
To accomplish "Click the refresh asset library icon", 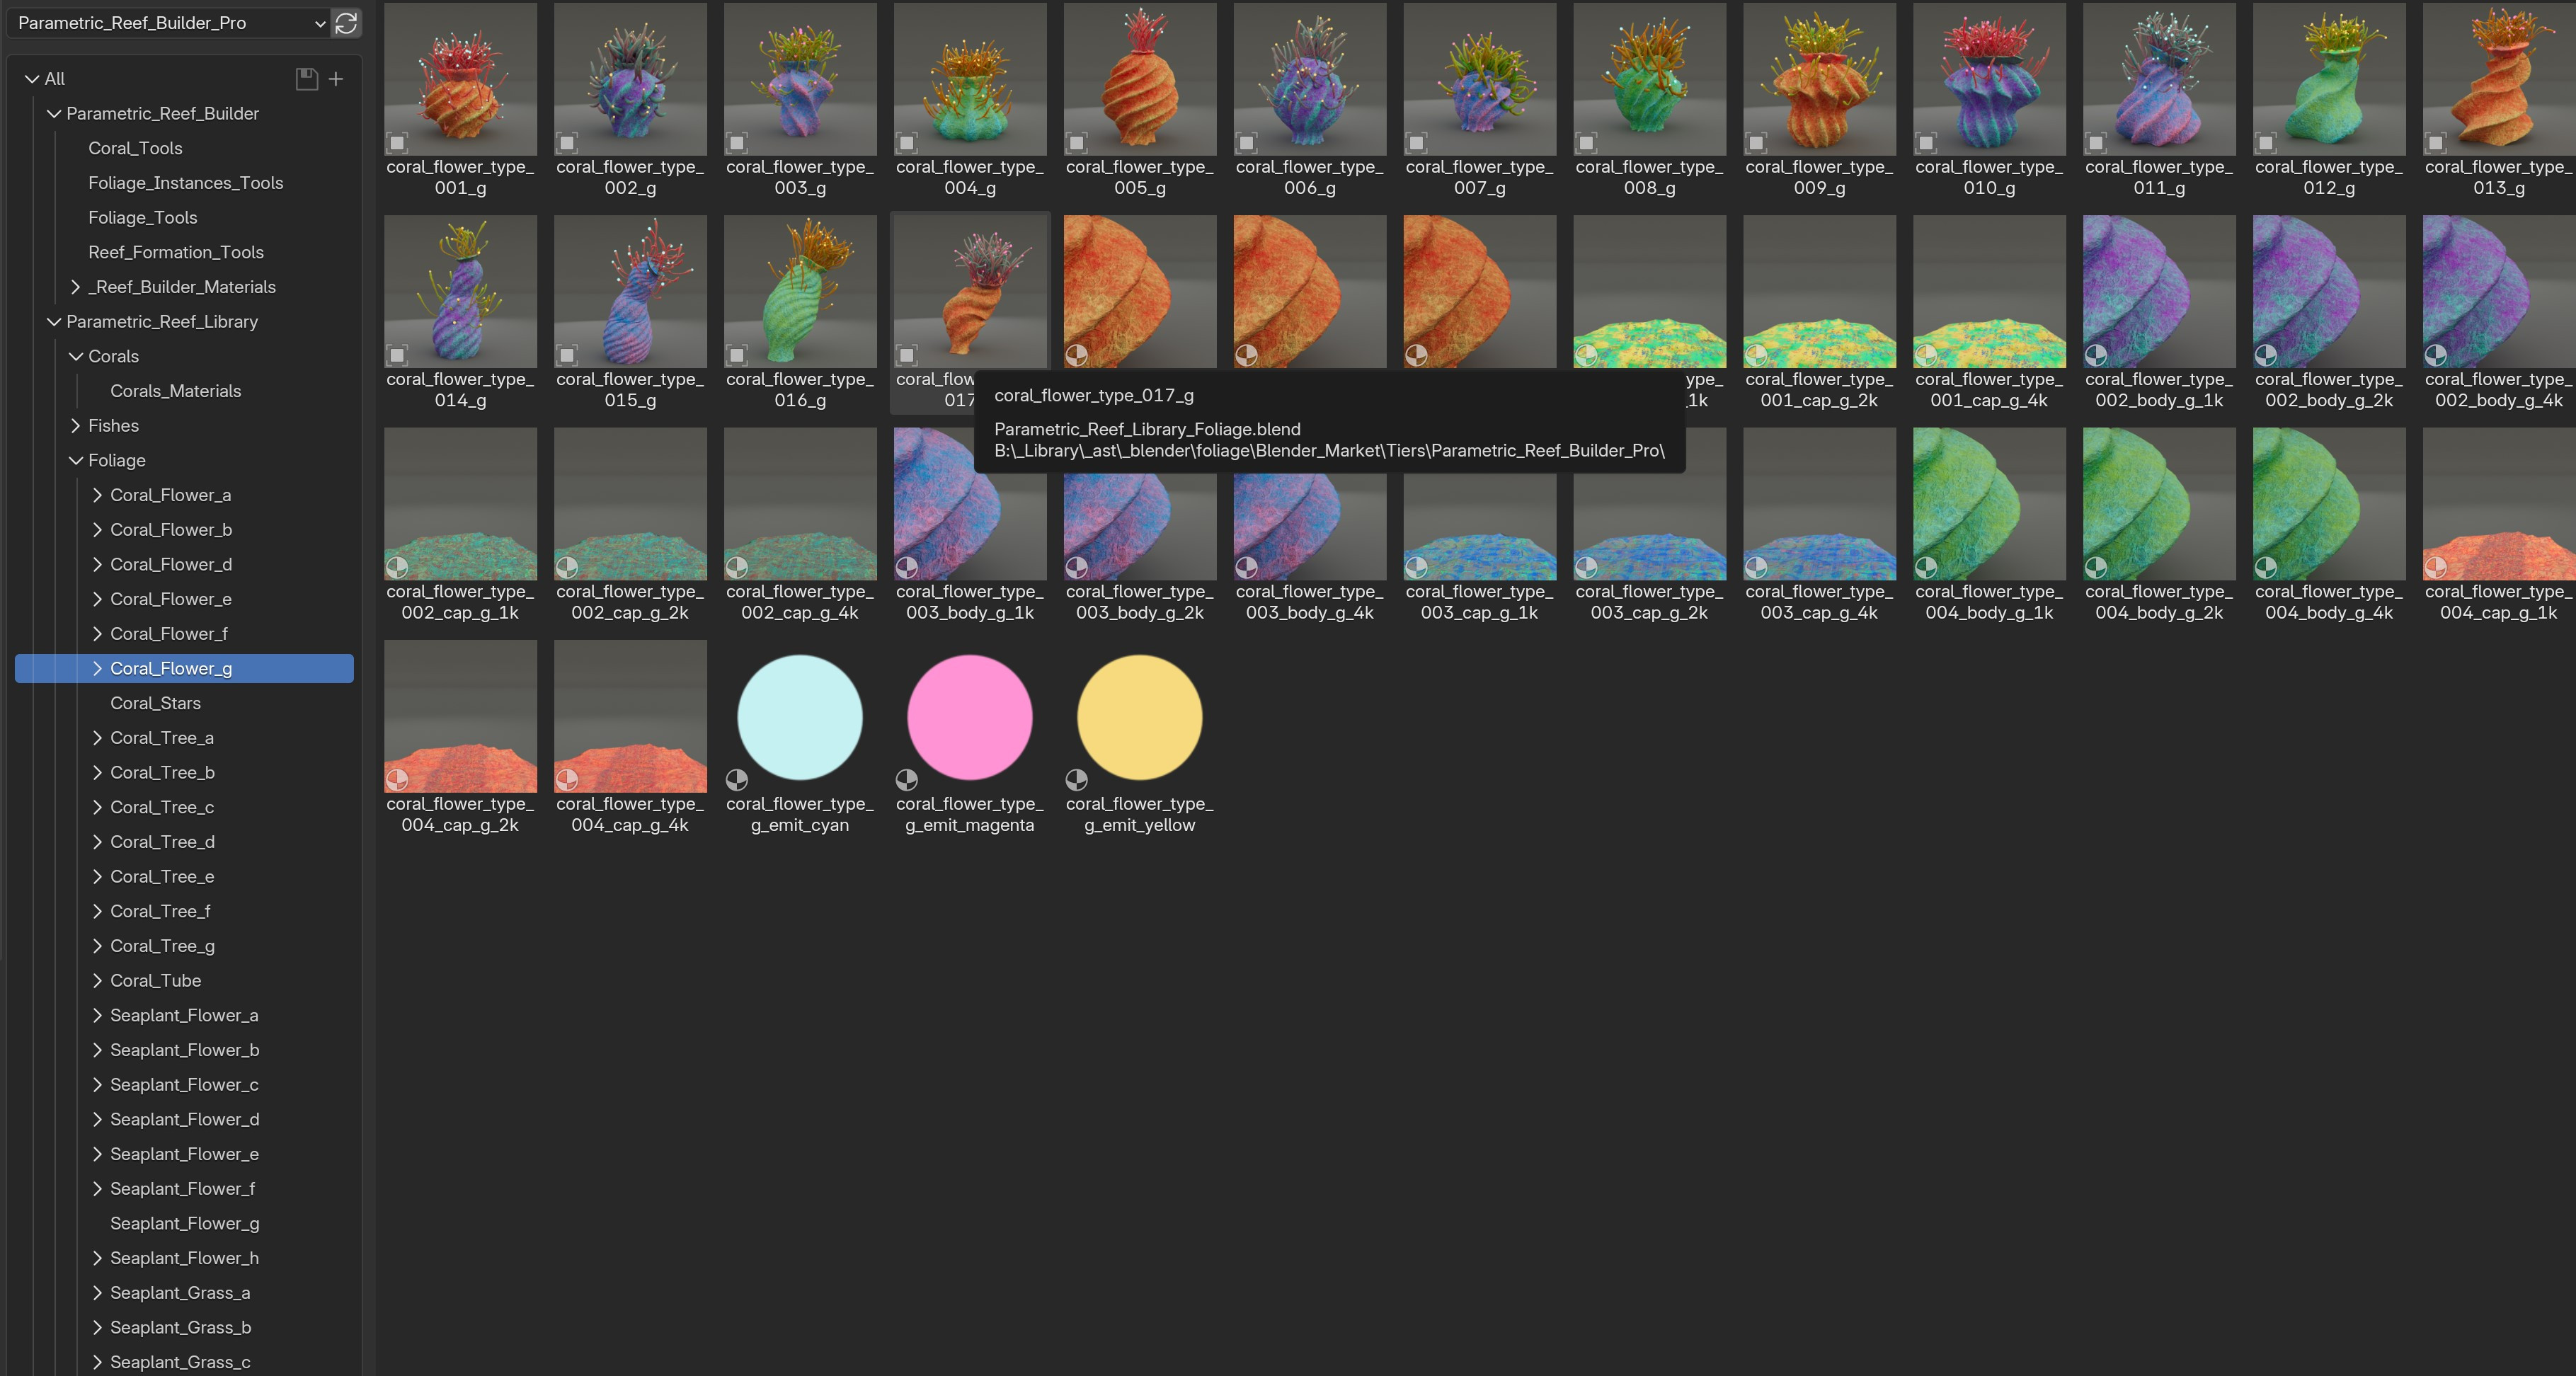I will [x=346, y=23].
